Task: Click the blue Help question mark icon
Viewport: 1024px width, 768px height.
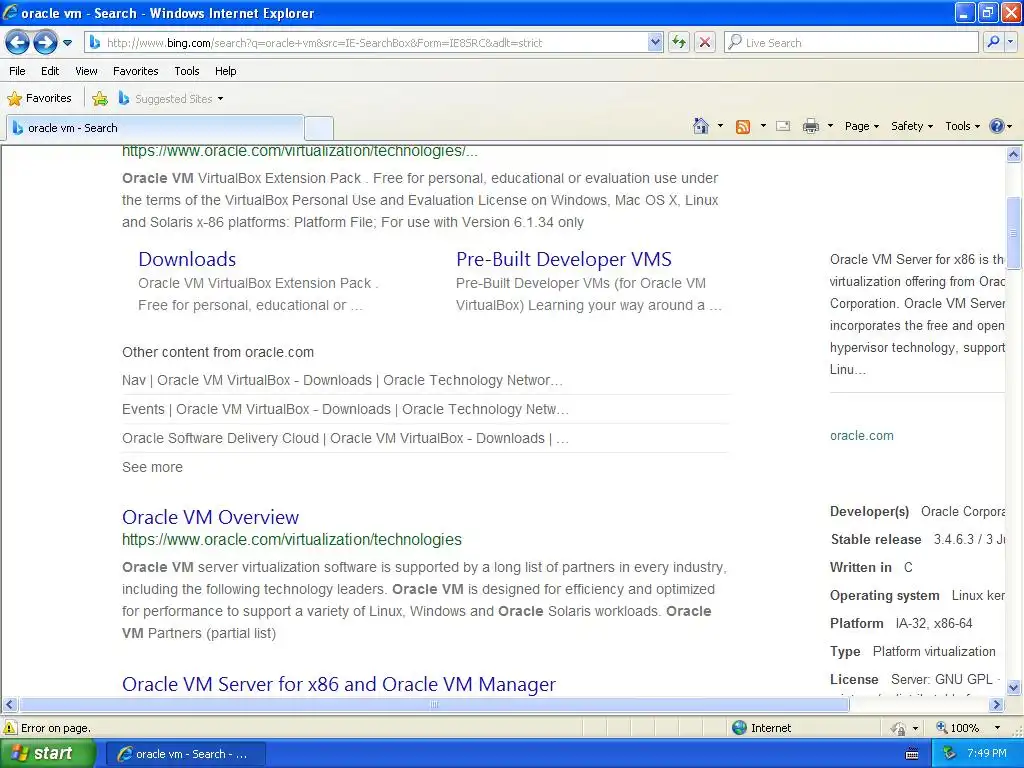Action: [997, 126]
